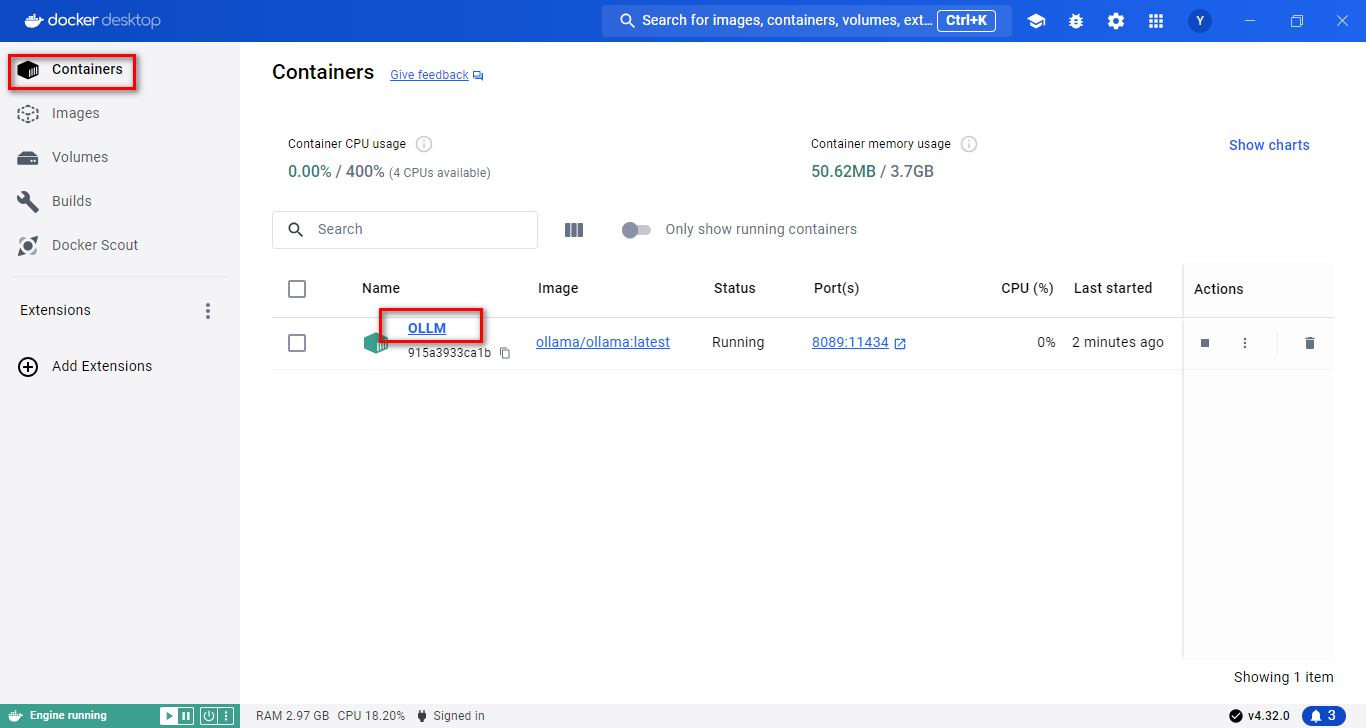Sort by the Port(s) column header

(x=837, y=288)
